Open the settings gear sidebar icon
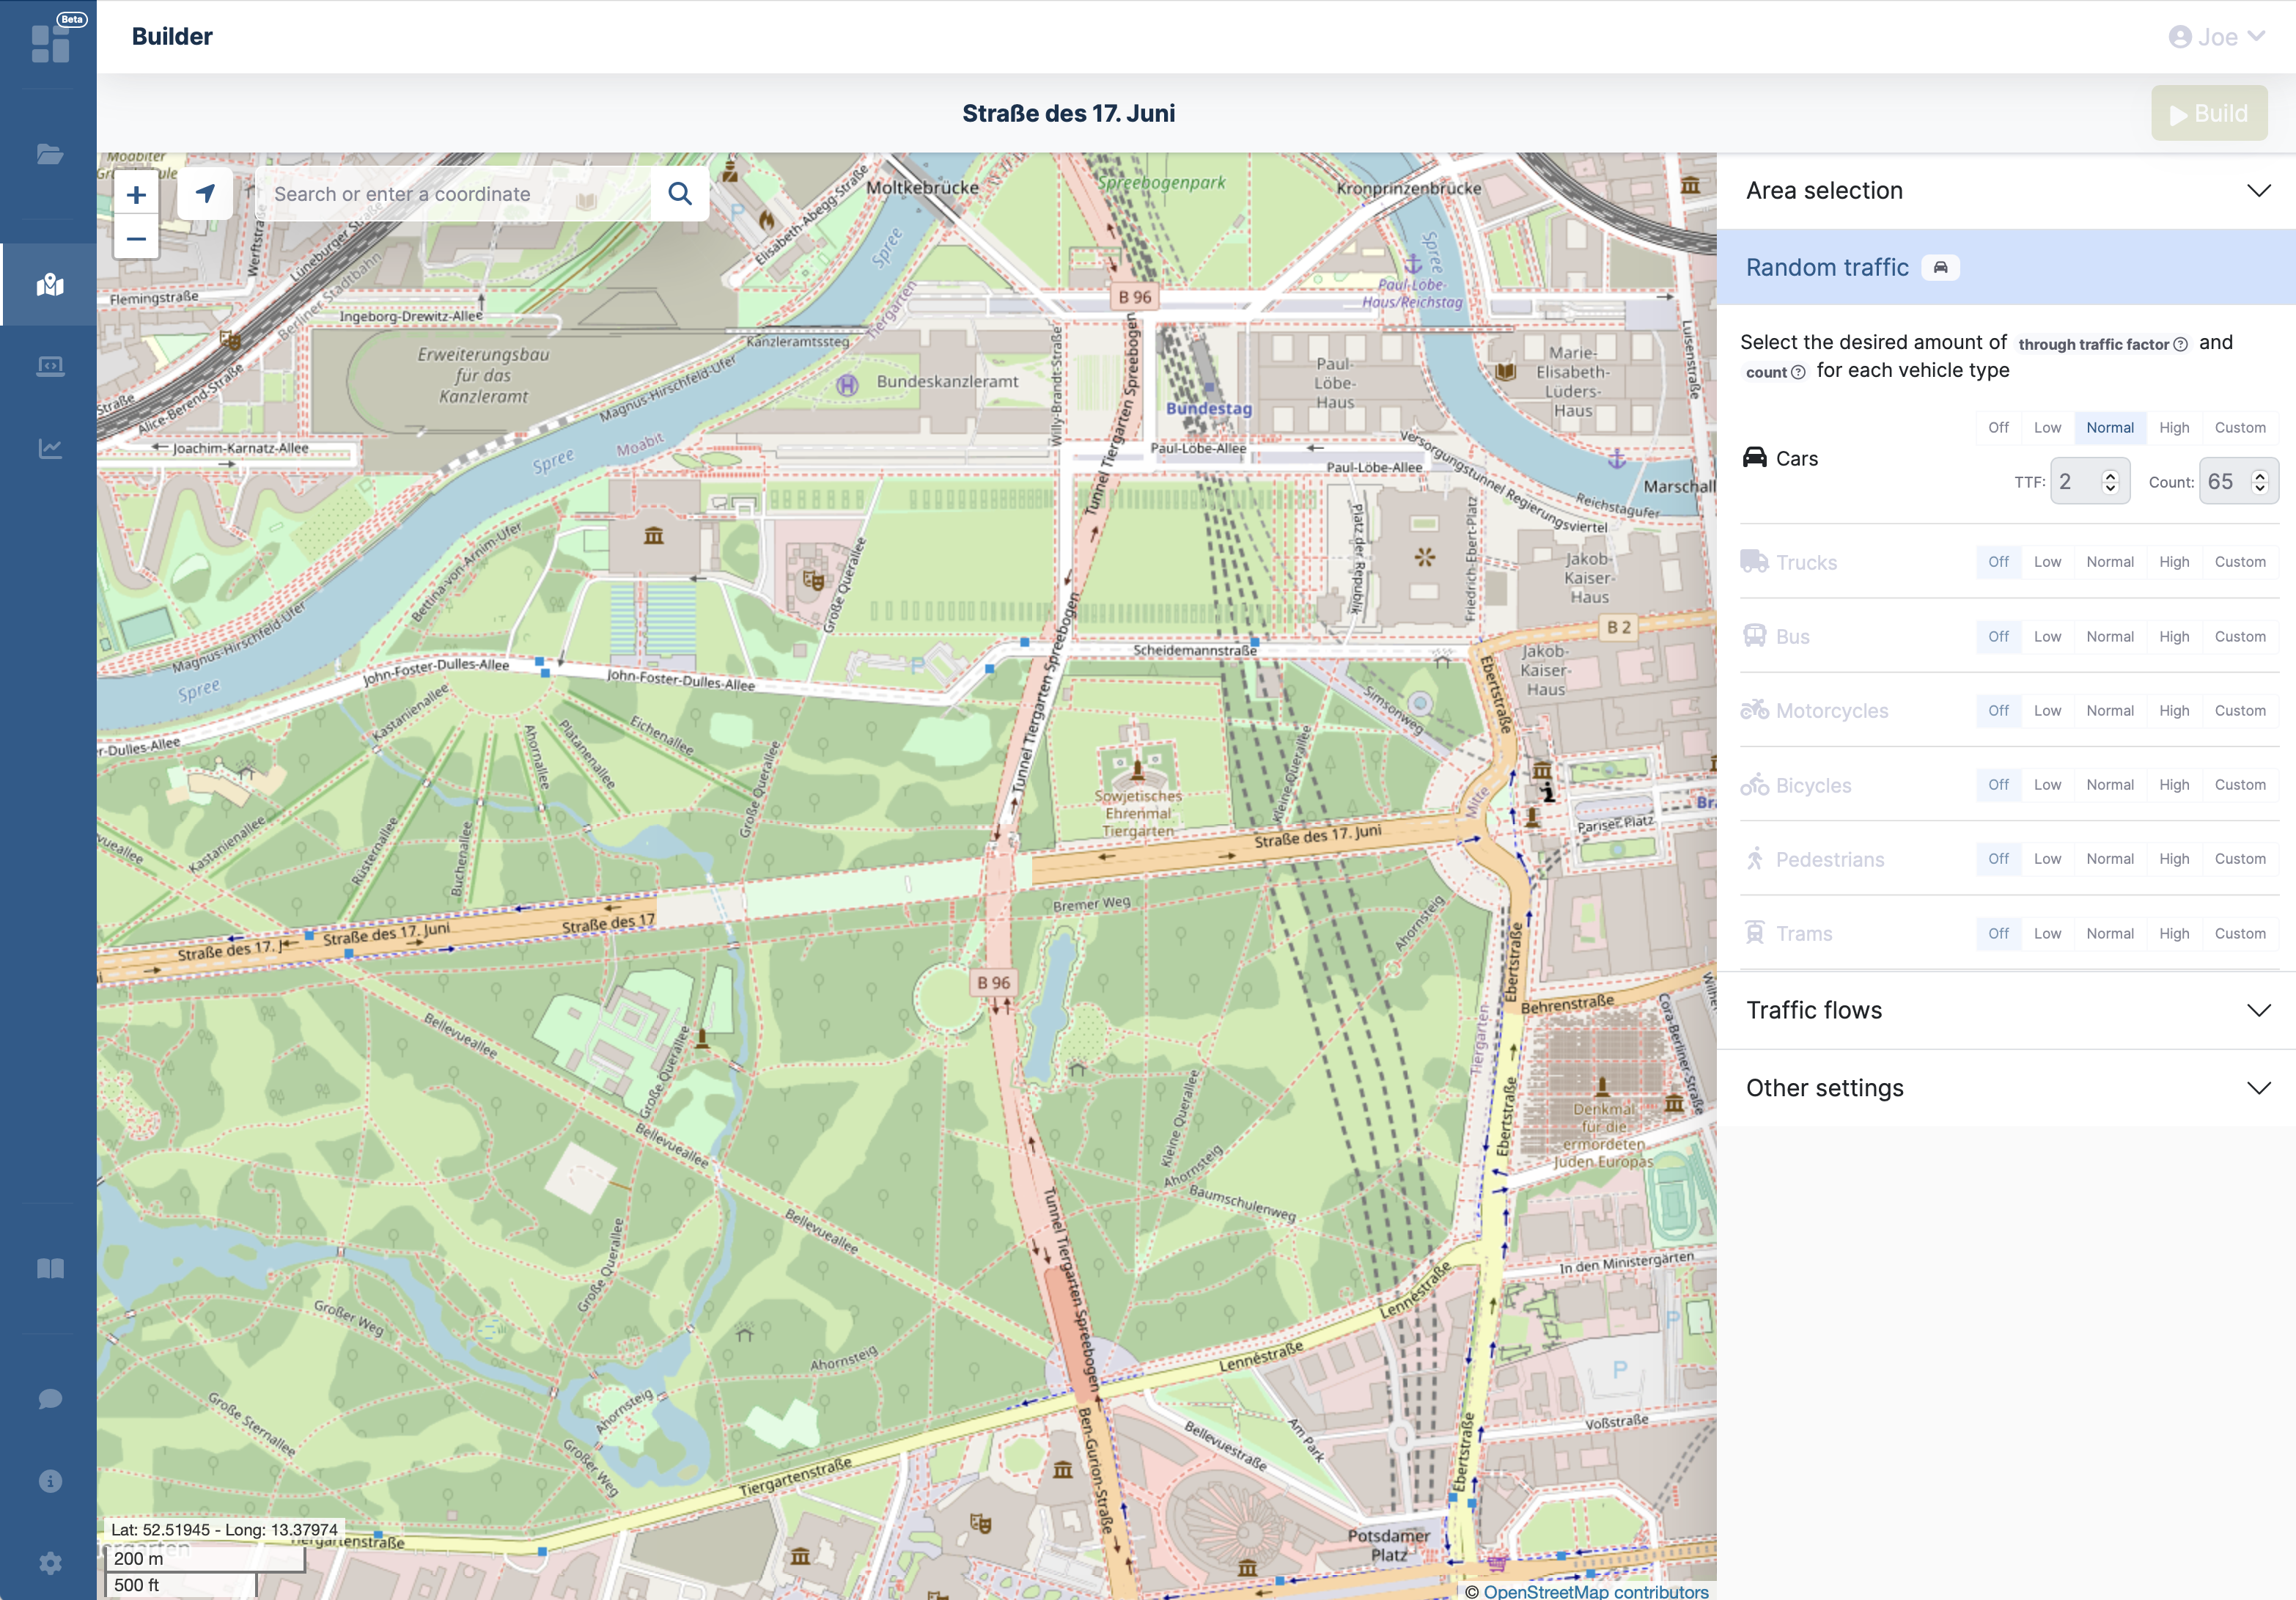The width and height of the screenshot is (2296, 1600). (x=50, y=1563)
